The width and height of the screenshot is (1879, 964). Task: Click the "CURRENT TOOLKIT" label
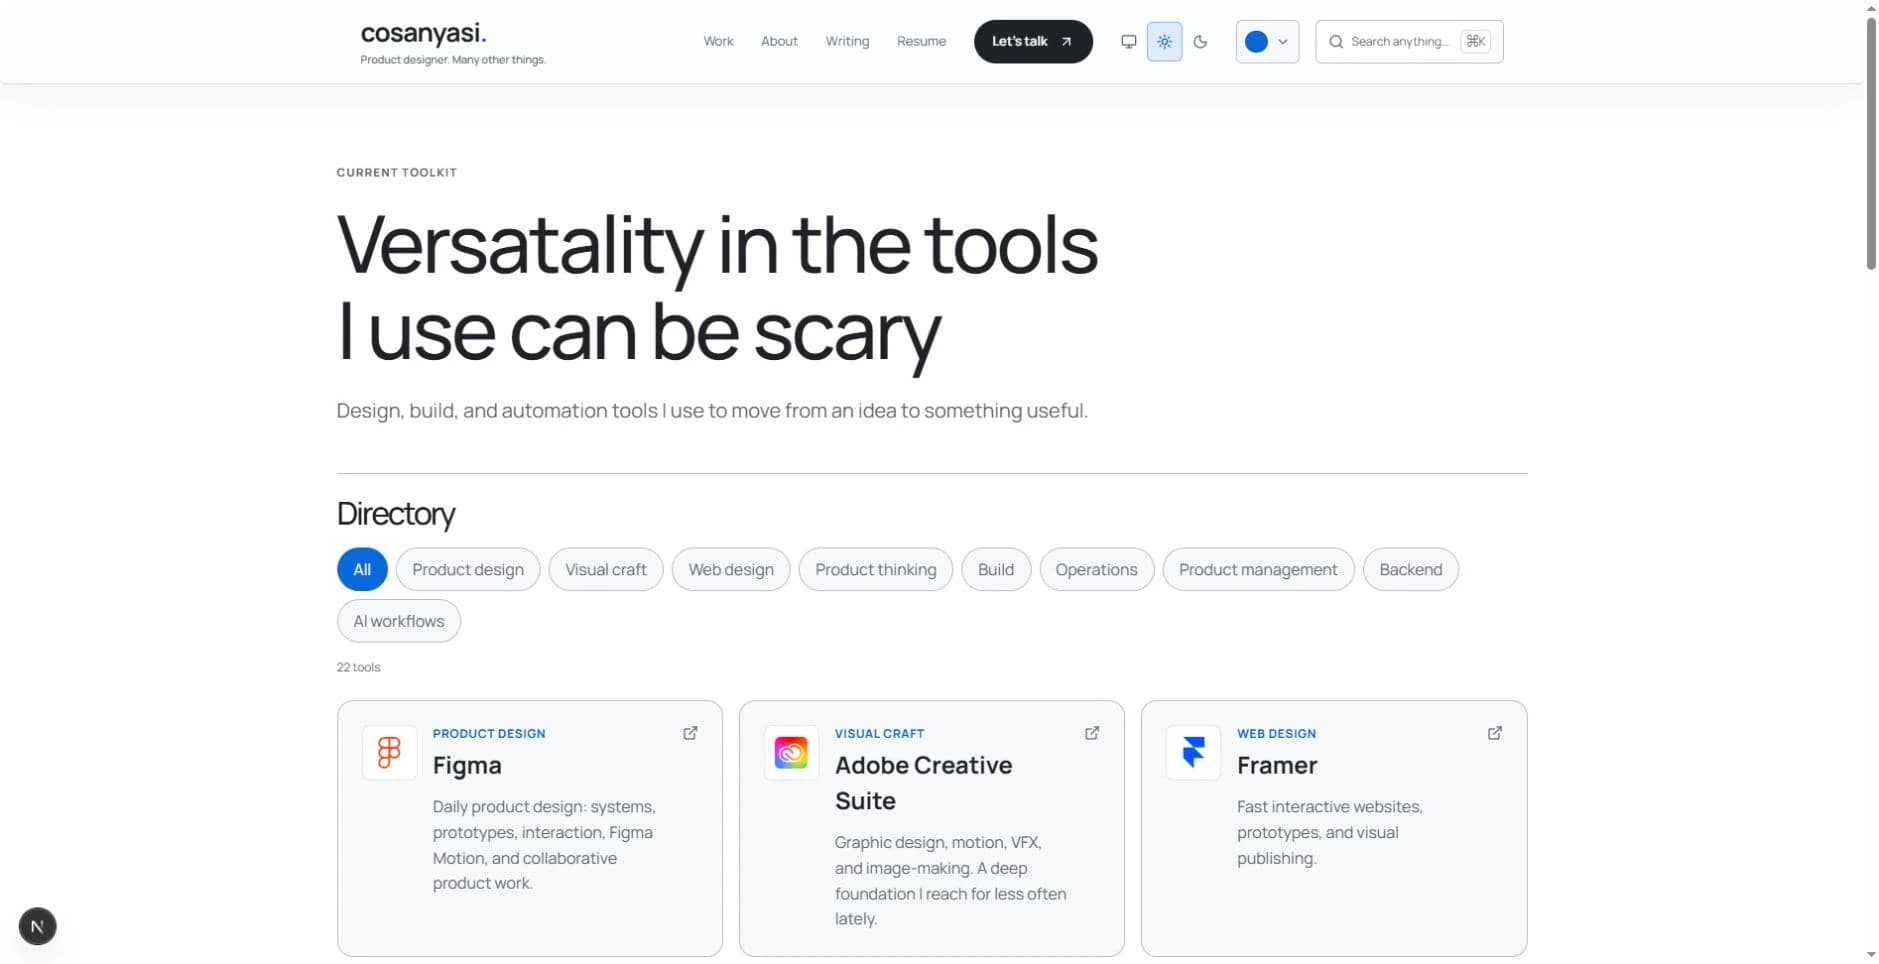397,172
